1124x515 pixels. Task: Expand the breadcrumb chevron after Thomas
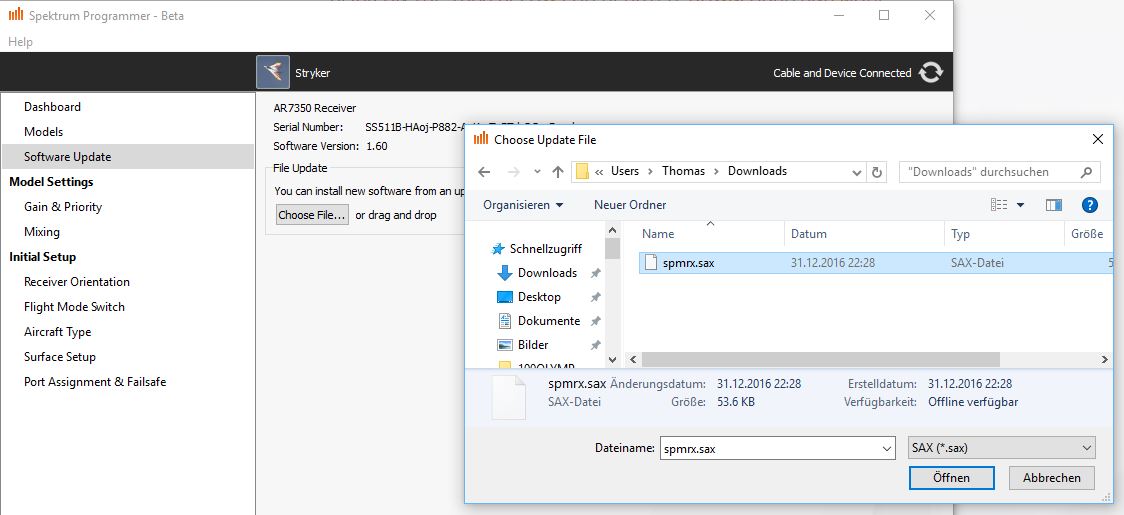(x=717, y=171)
